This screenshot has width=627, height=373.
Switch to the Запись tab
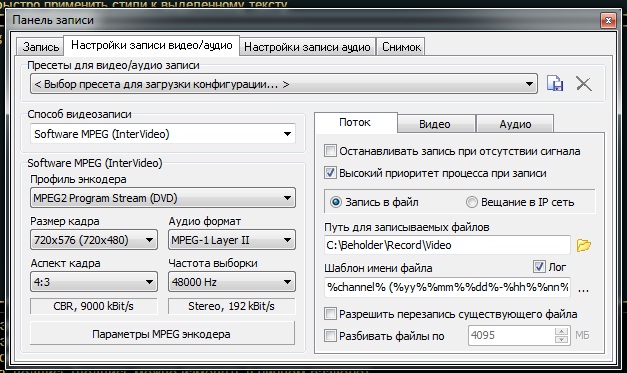point(40,47)
